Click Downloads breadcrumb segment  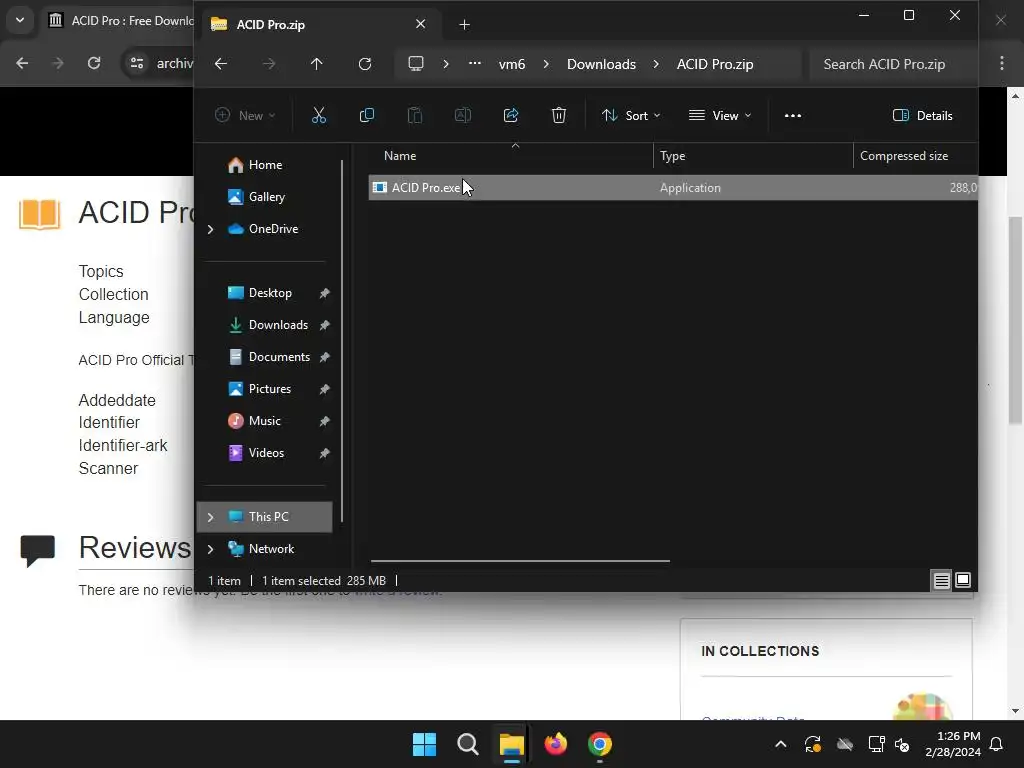pos(601,64)
